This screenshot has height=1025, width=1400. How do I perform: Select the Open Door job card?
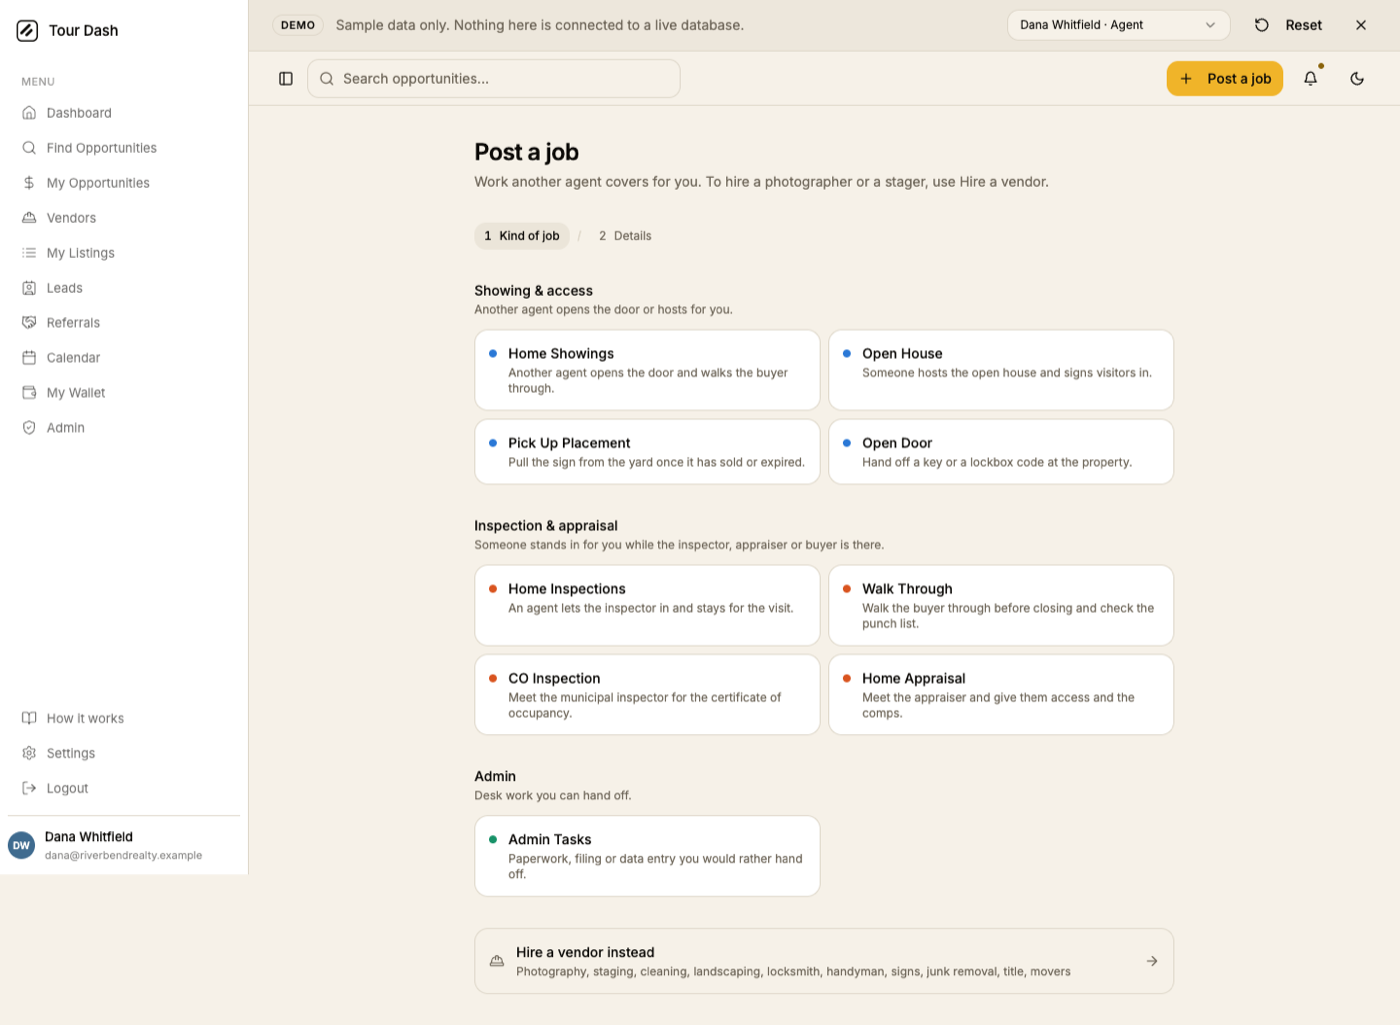(1001, 452)
